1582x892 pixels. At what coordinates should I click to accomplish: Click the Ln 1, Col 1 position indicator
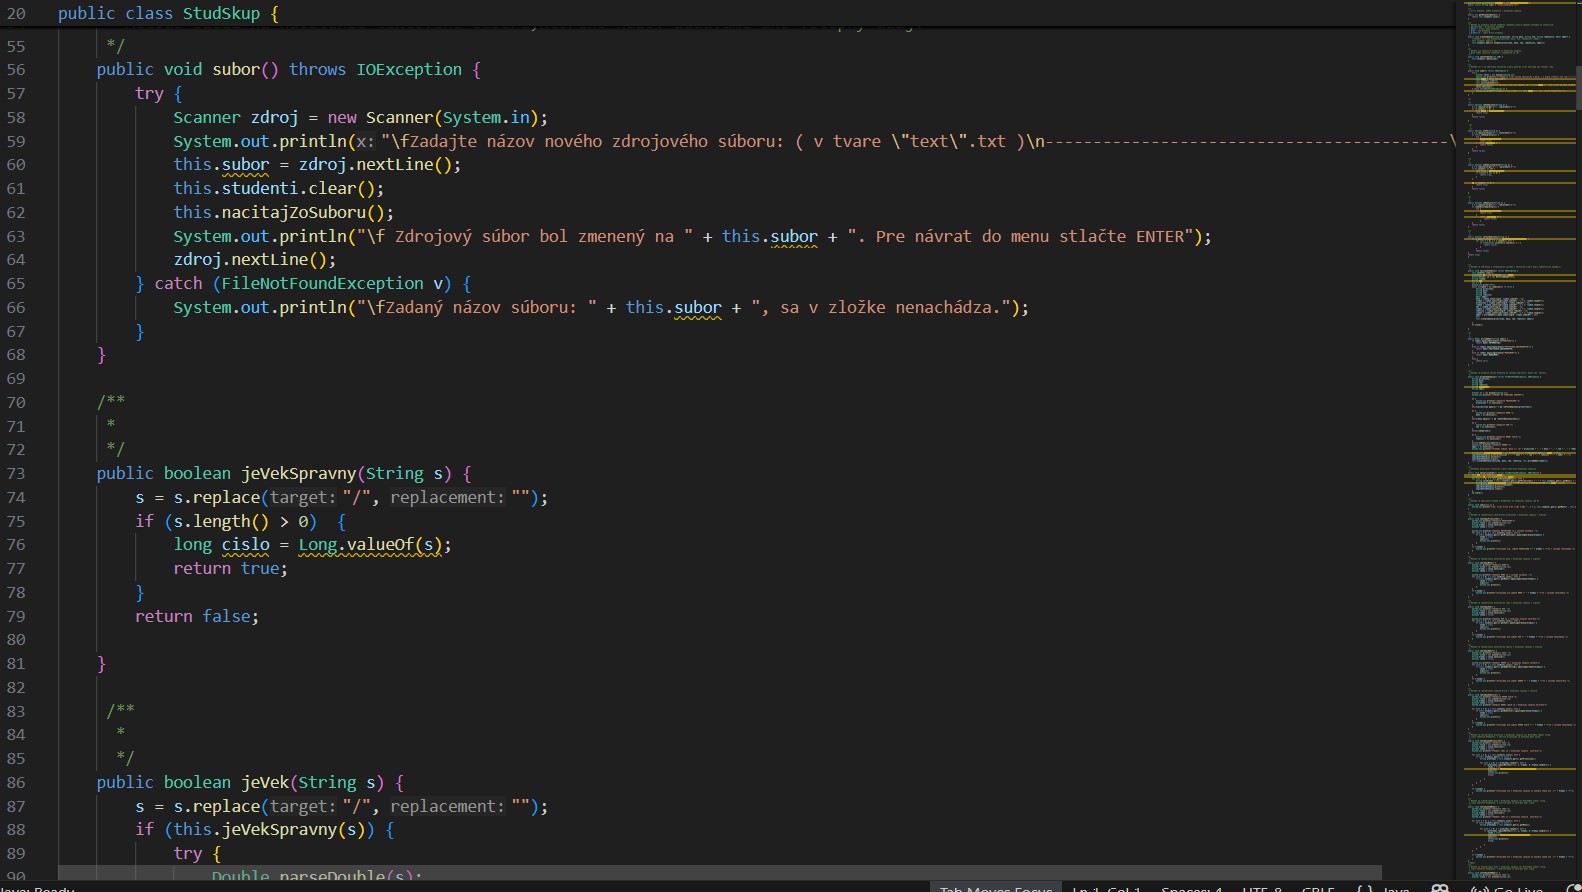click(x=1106, y=888)
